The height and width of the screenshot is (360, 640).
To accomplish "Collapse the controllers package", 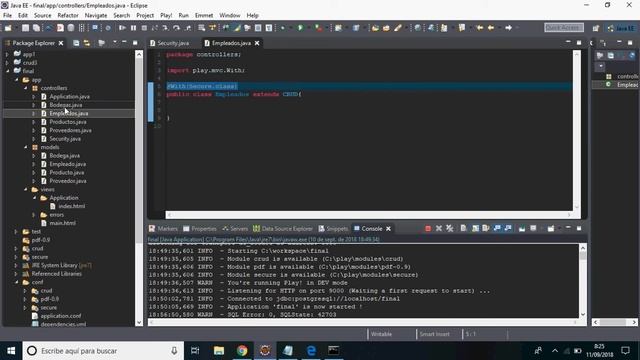I will click(x=25, y=88).
